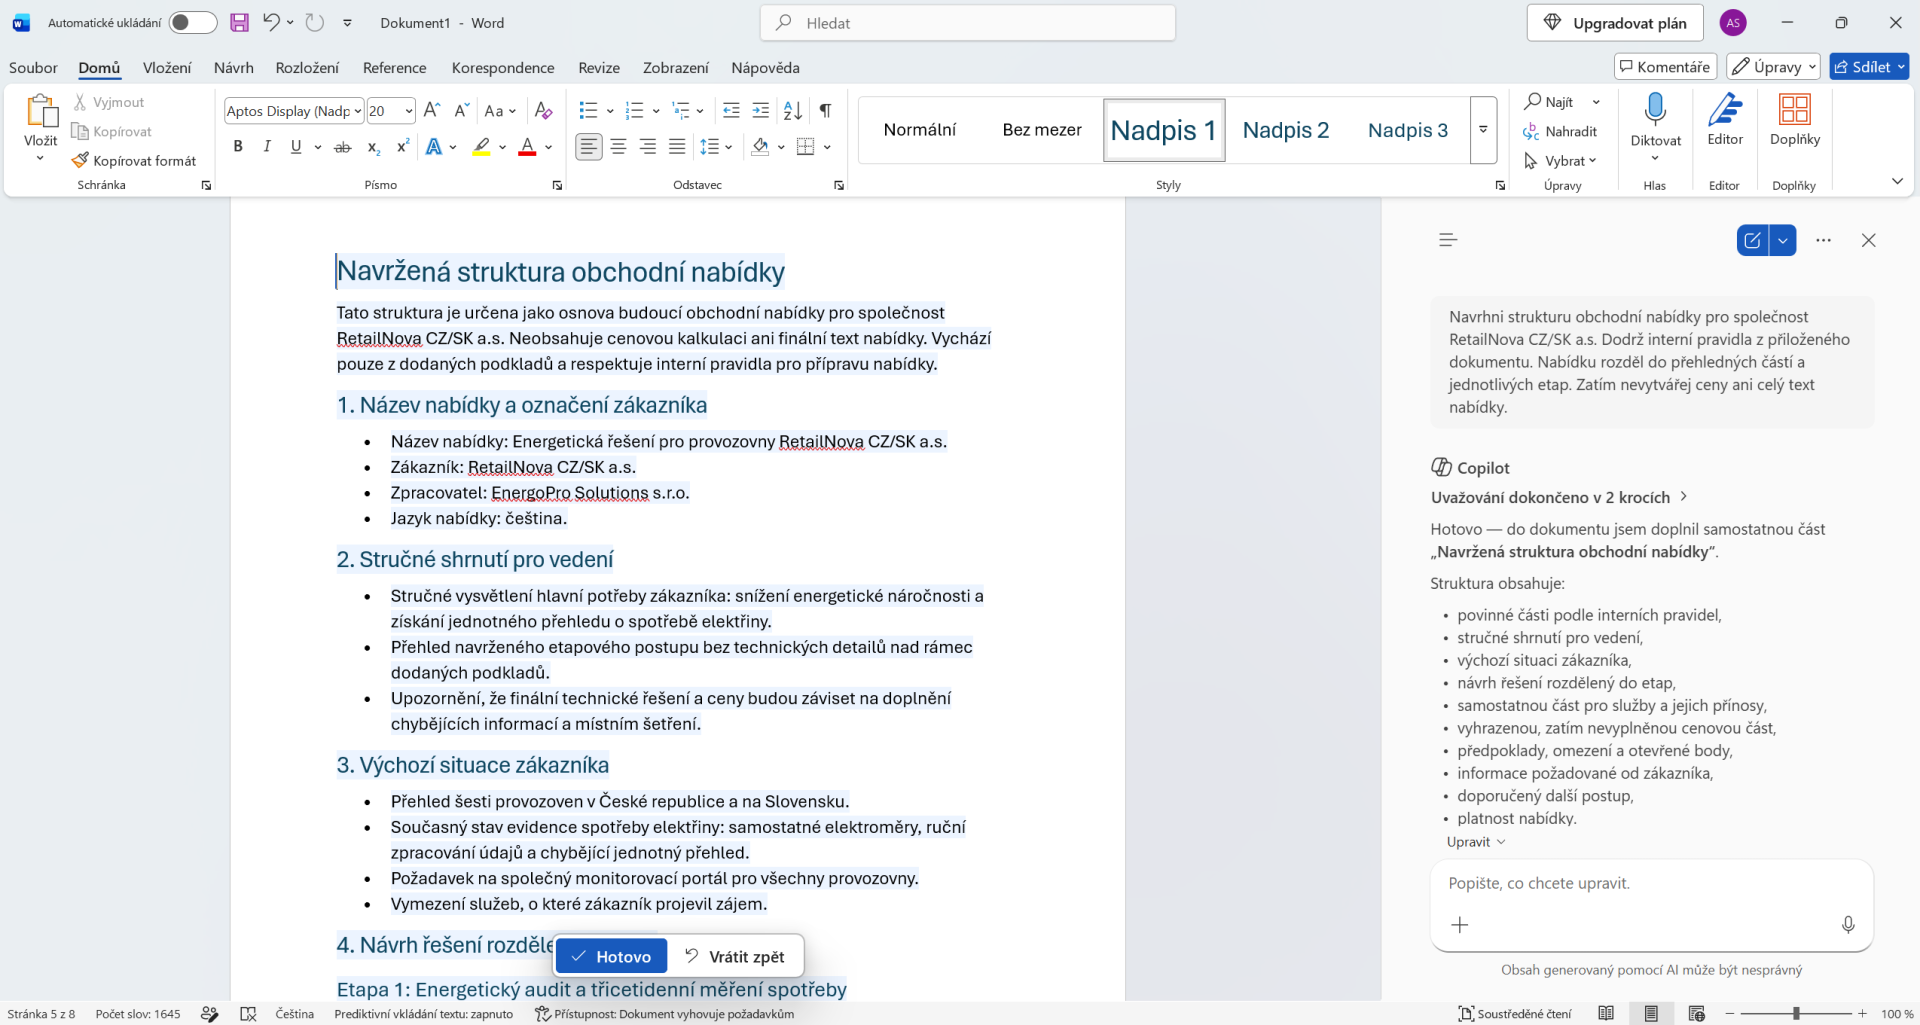
Task: Increase font size with larger A icon
Action: point(432,110)
